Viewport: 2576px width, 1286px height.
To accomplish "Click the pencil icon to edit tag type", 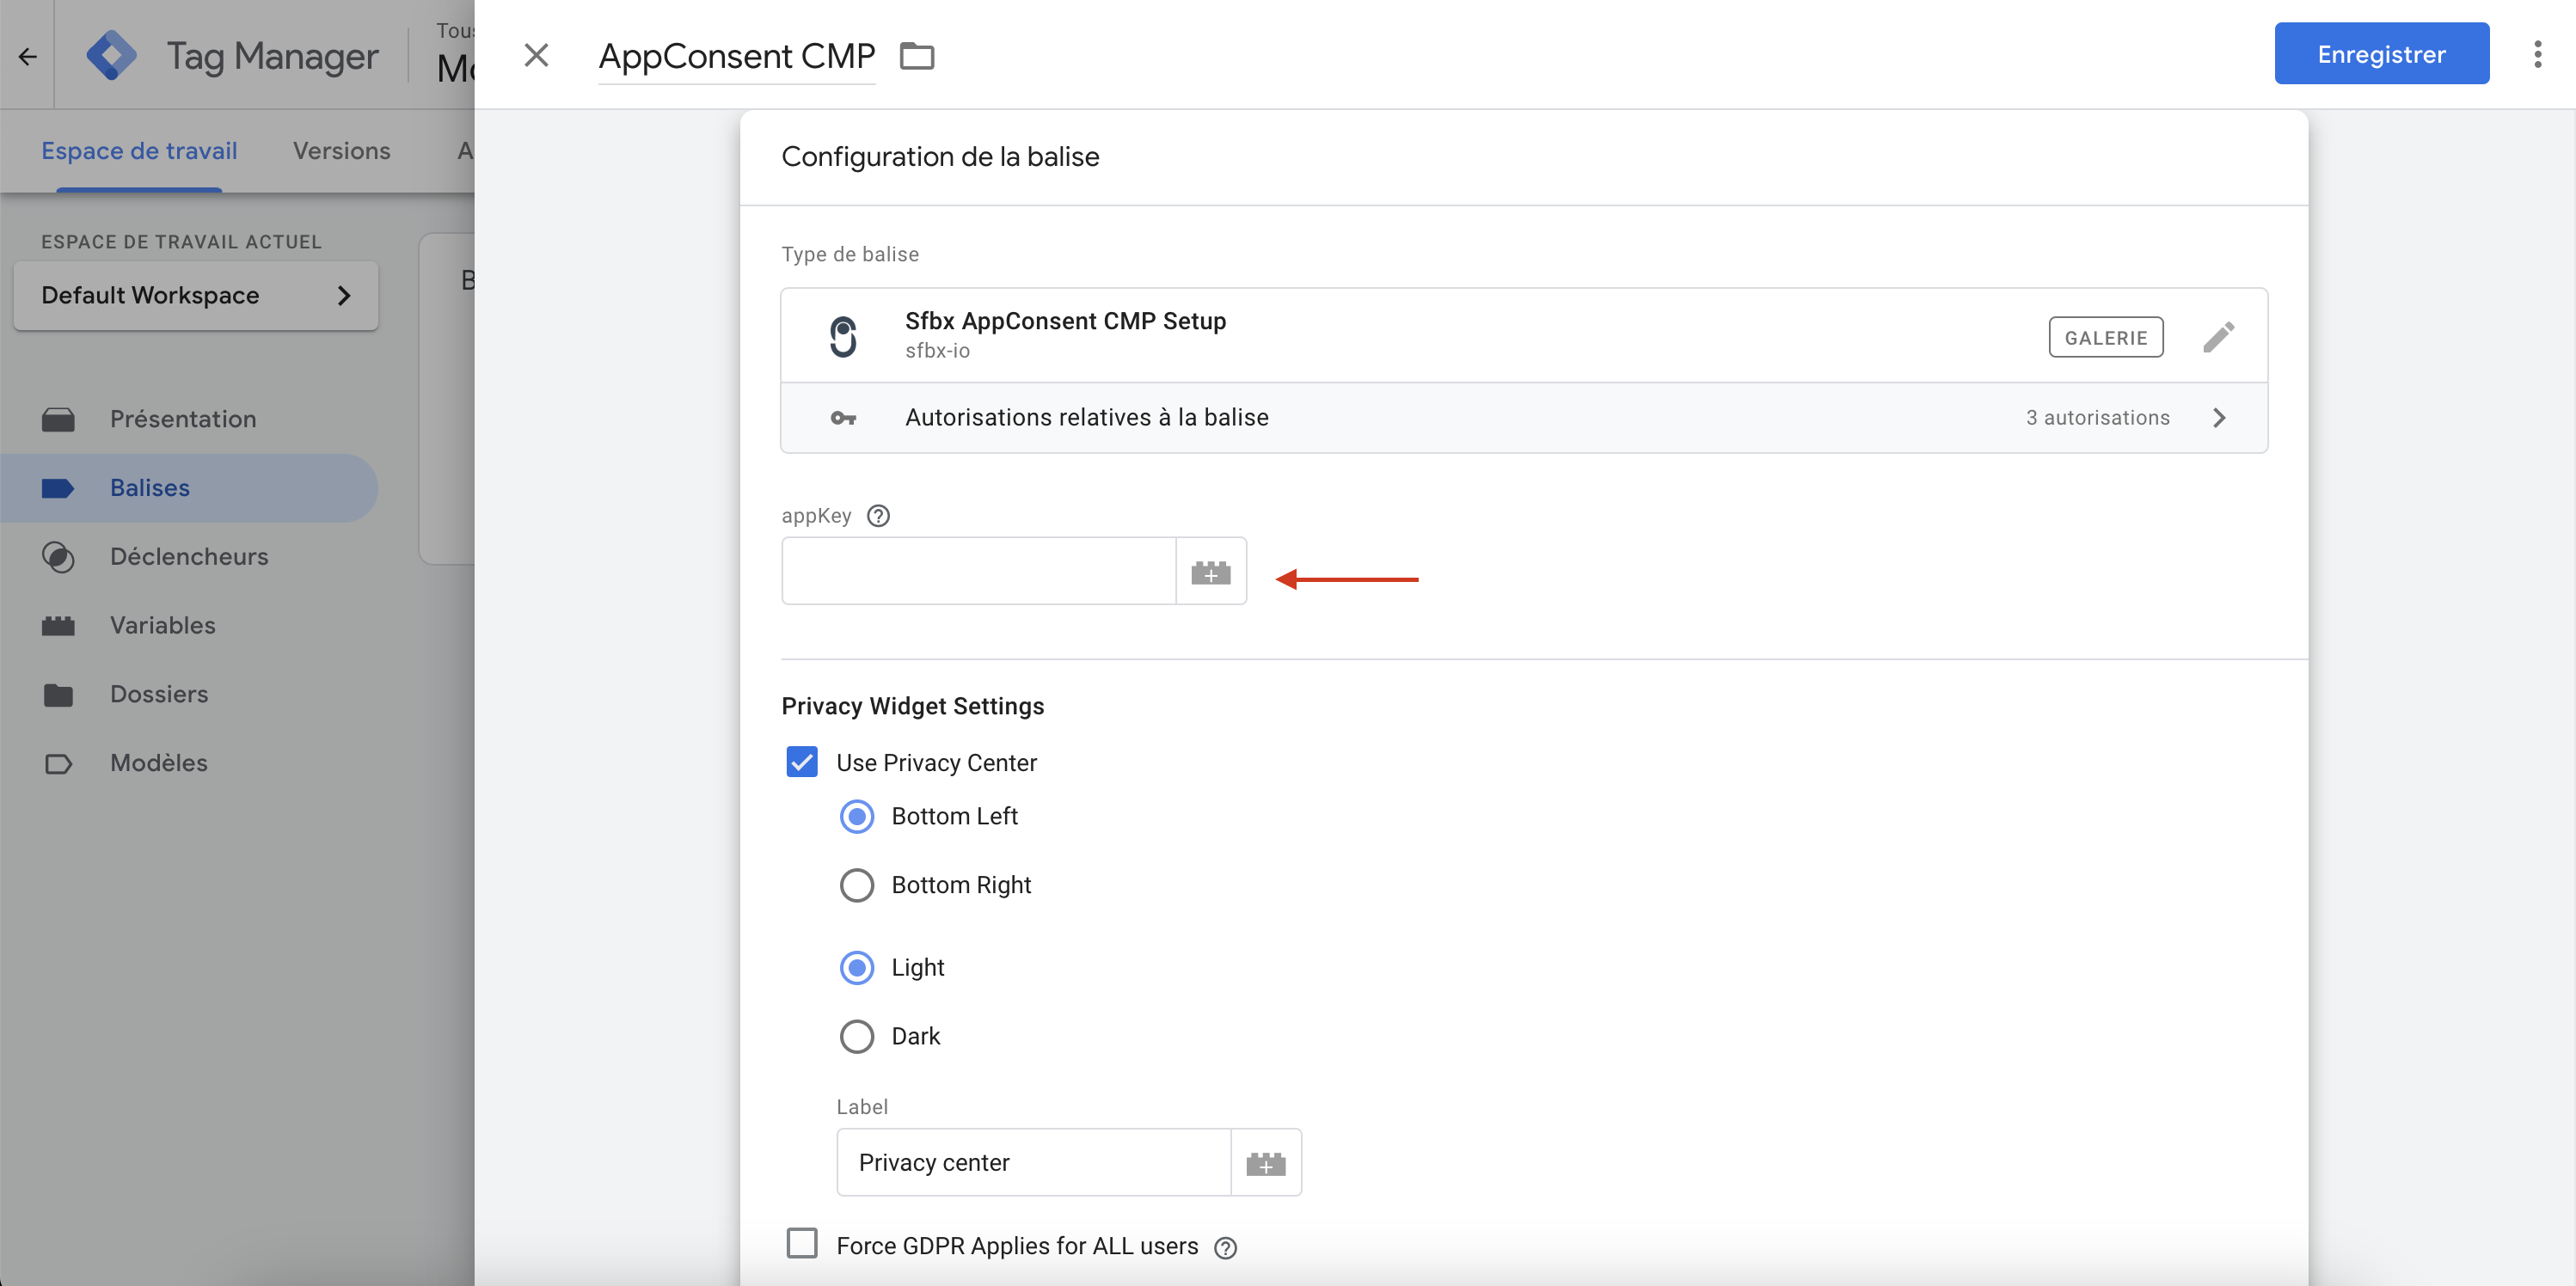I will click(2217, 337).
